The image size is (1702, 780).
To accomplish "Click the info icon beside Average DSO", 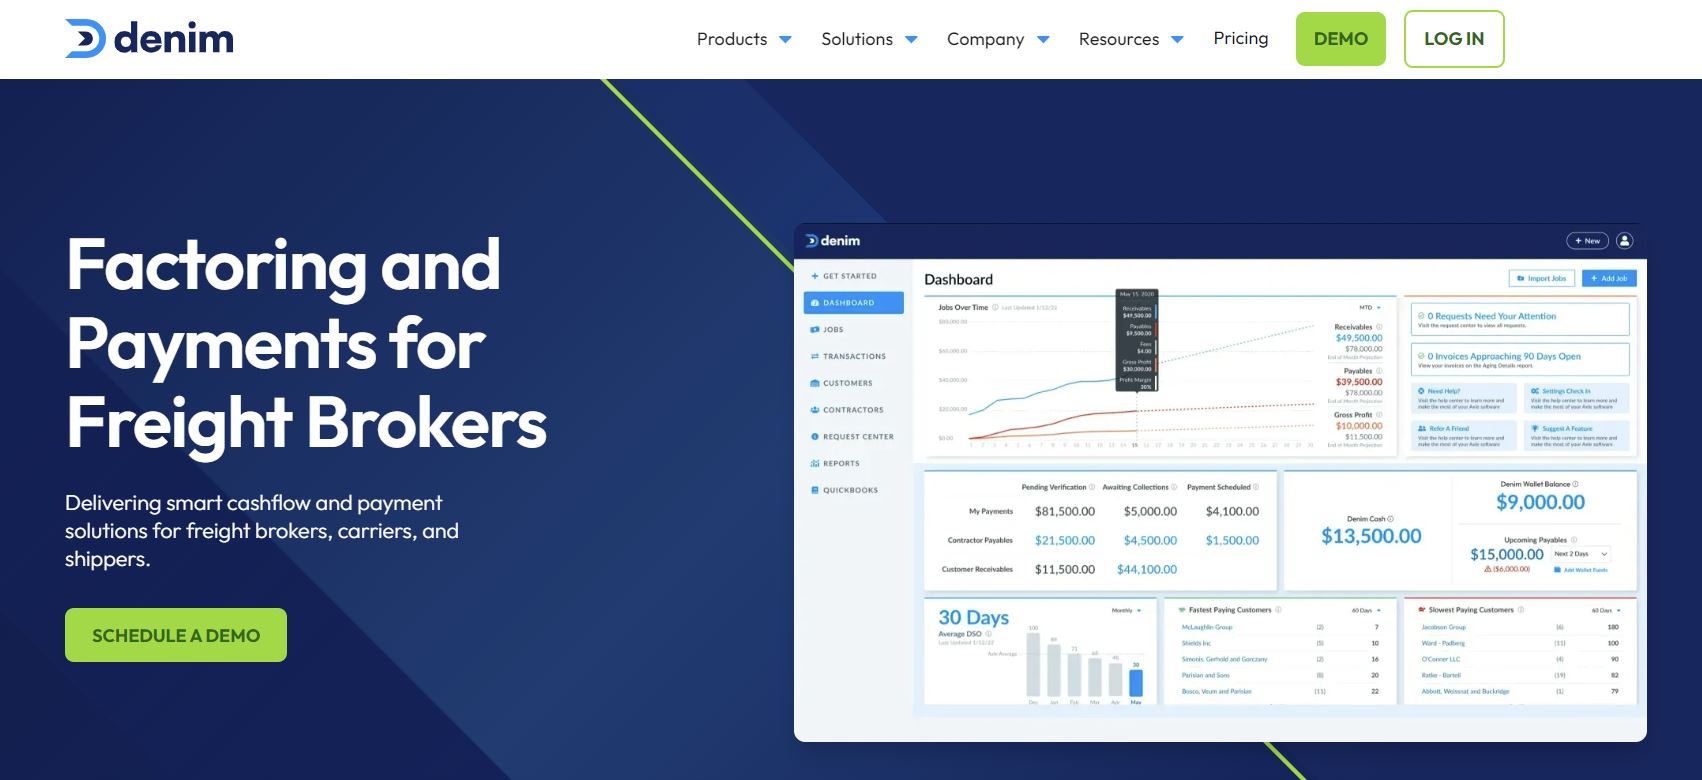I will [x=989, y=634].
